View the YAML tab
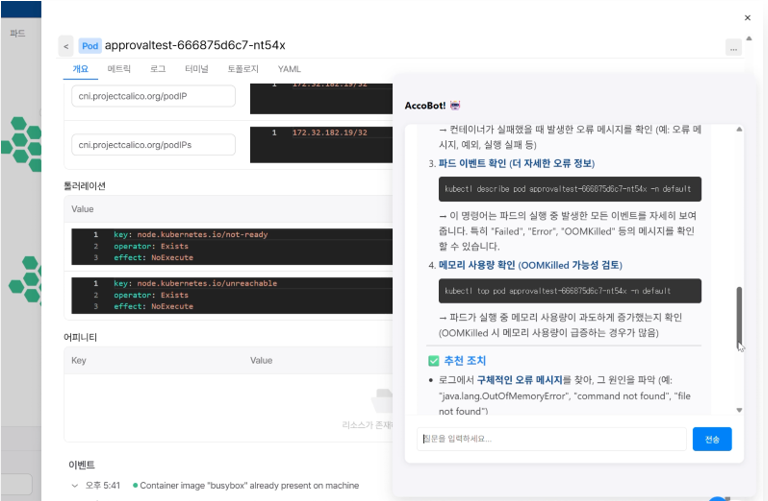The height and width of the screenshot is (501, 768). (289, 69)
